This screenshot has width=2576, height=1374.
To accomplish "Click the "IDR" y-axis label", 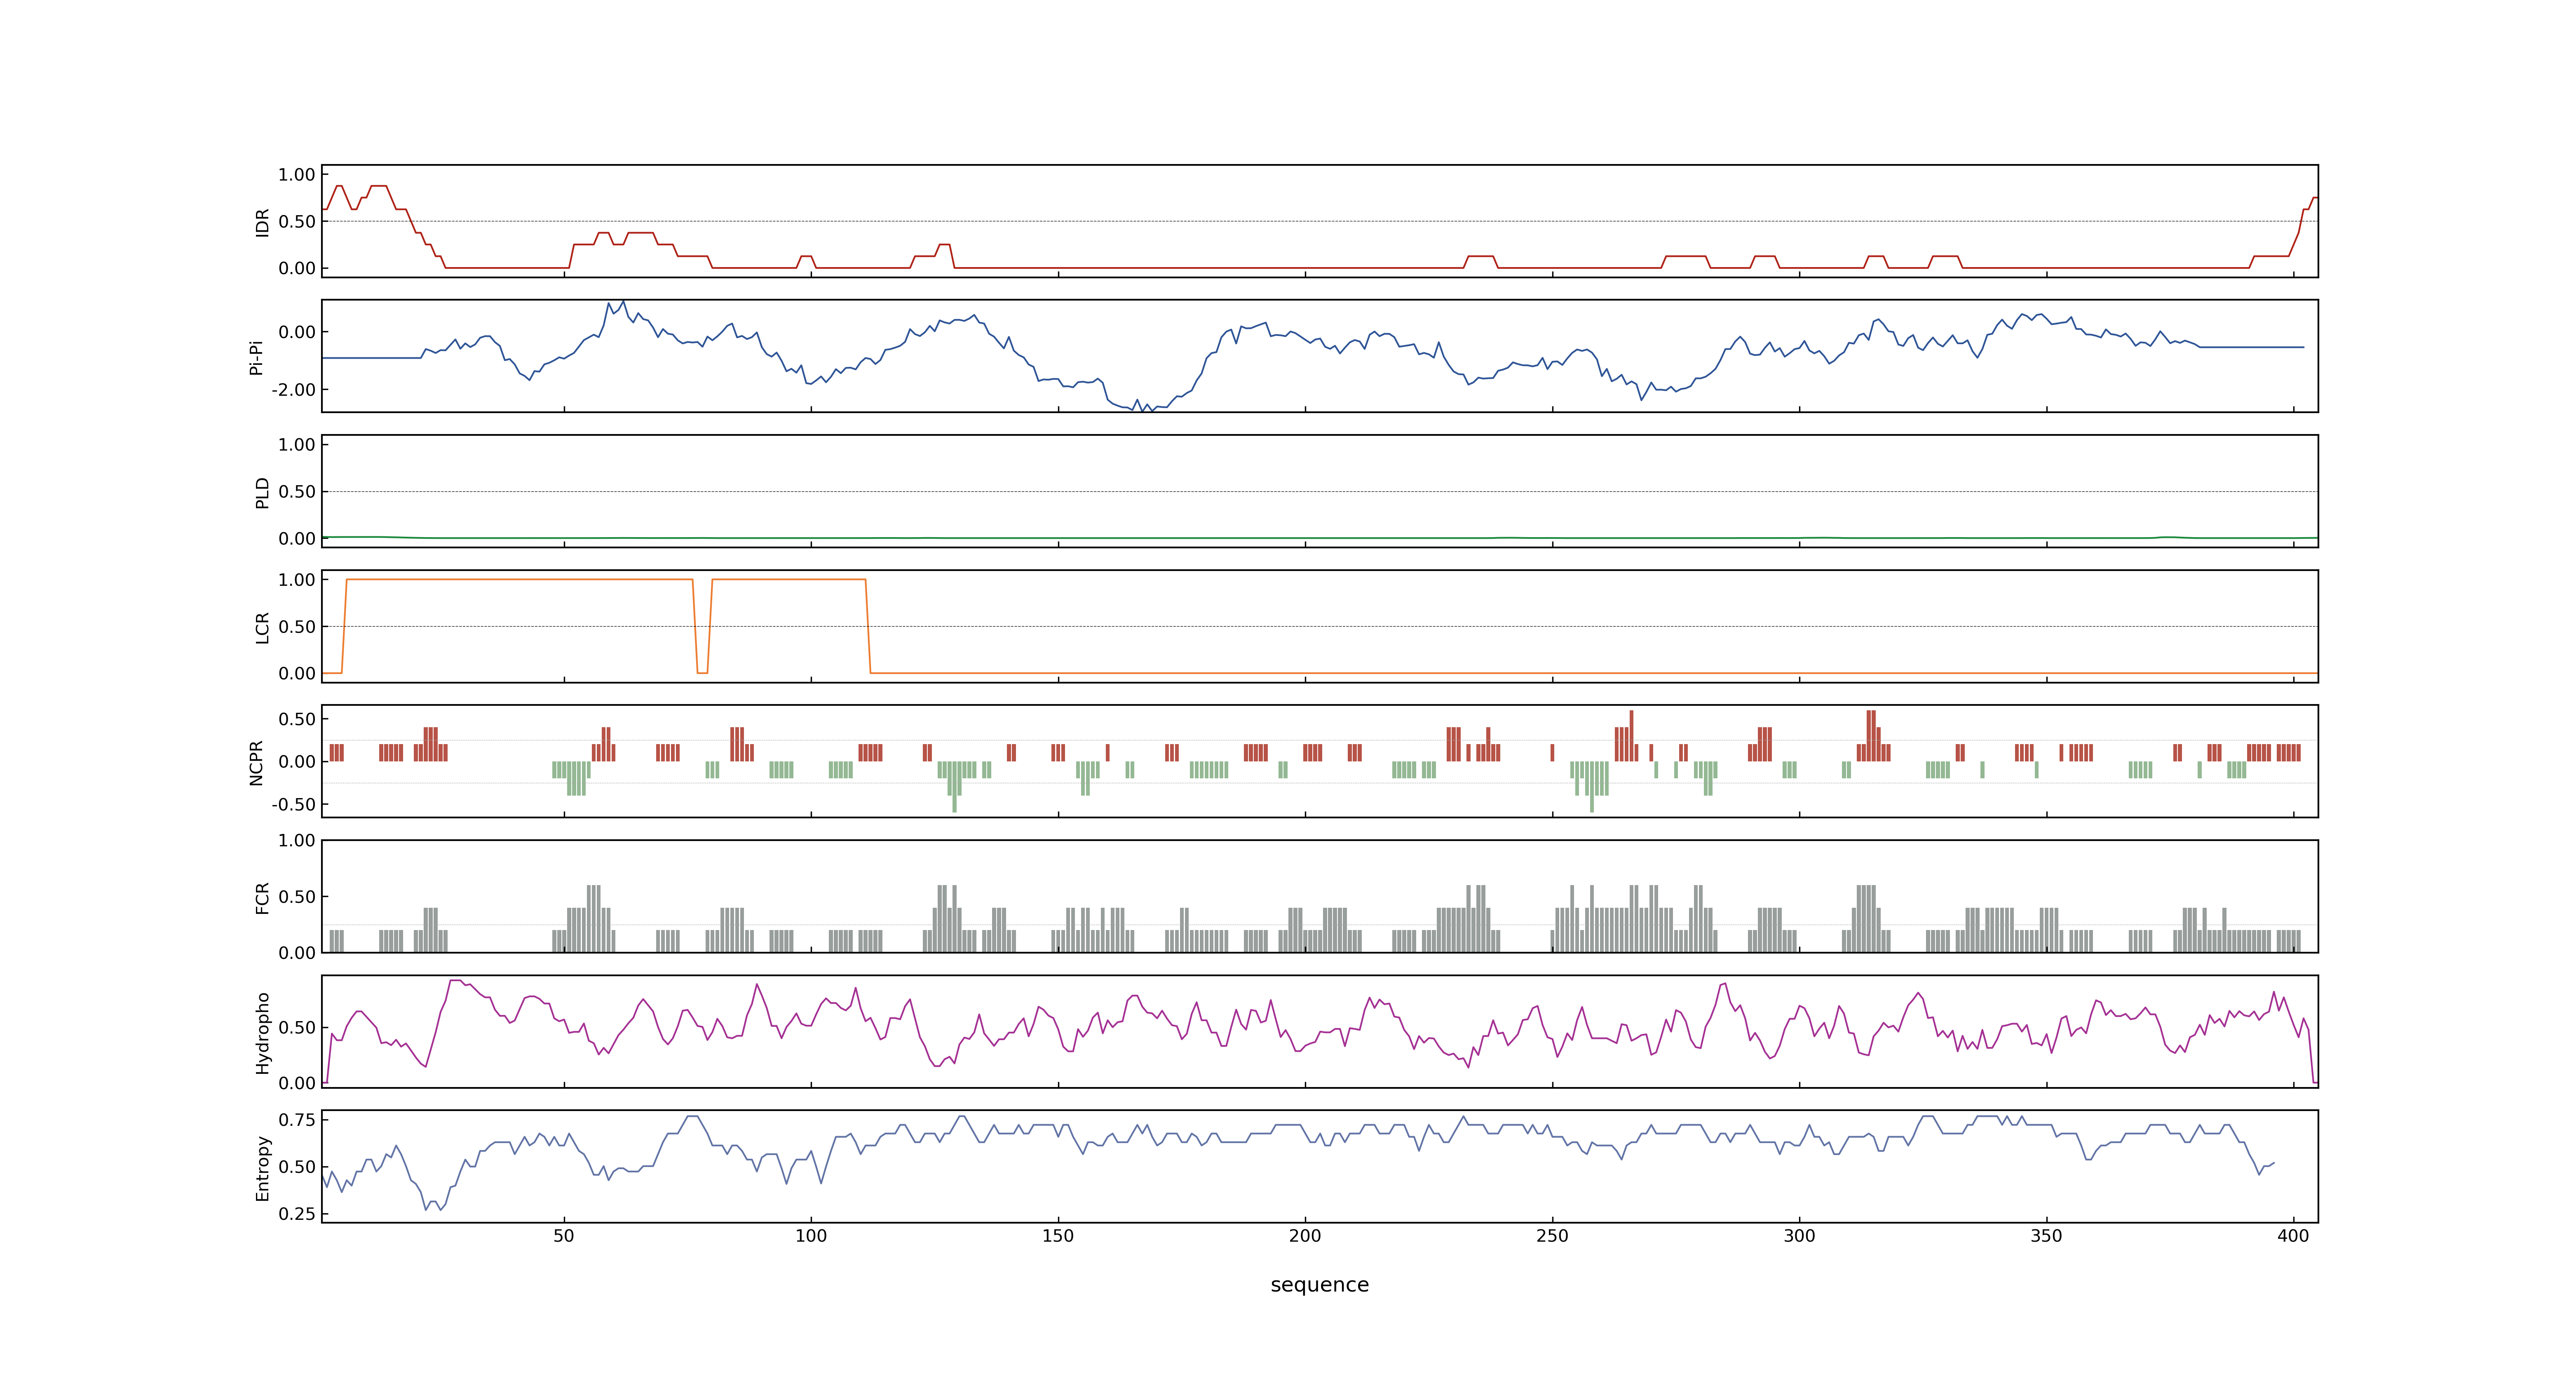I will click(262, 222).
